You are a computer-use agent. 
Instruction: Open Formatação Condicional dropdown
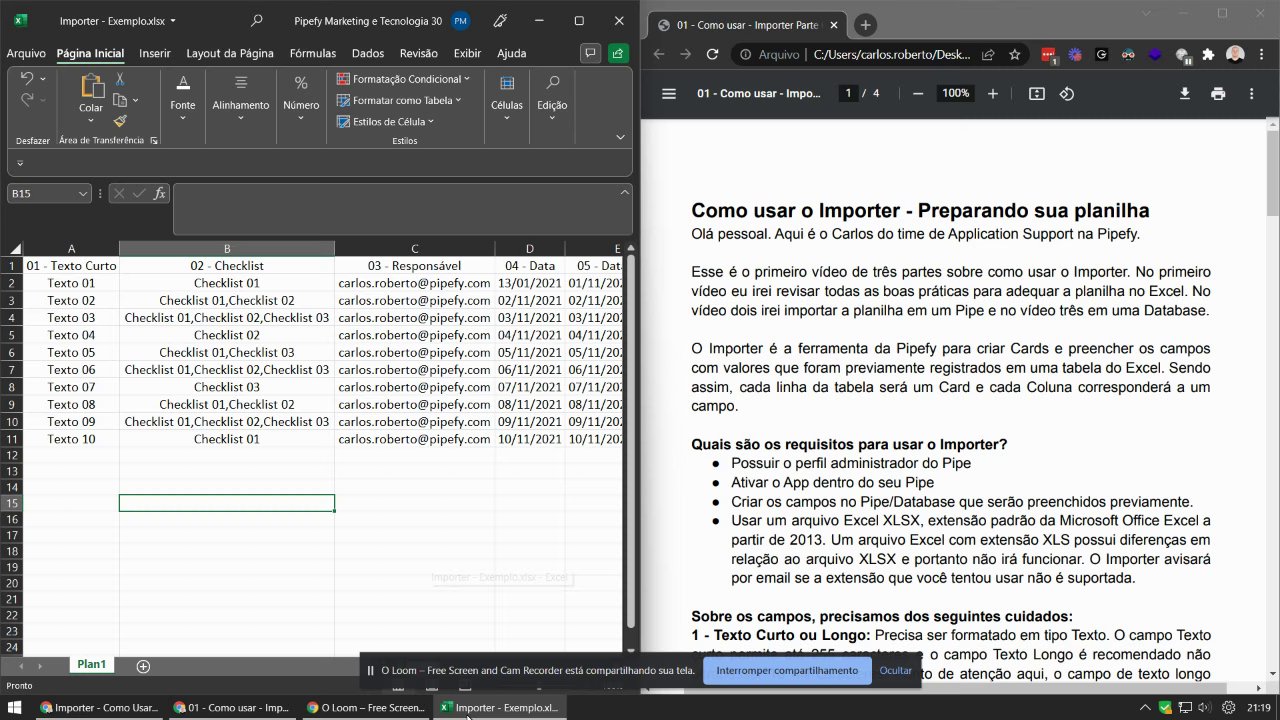403,79
